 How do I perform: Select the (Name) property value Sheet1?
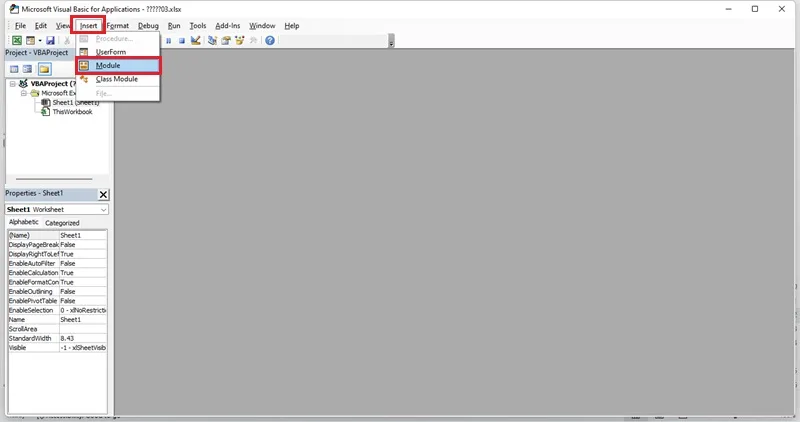tap(83, 235)
